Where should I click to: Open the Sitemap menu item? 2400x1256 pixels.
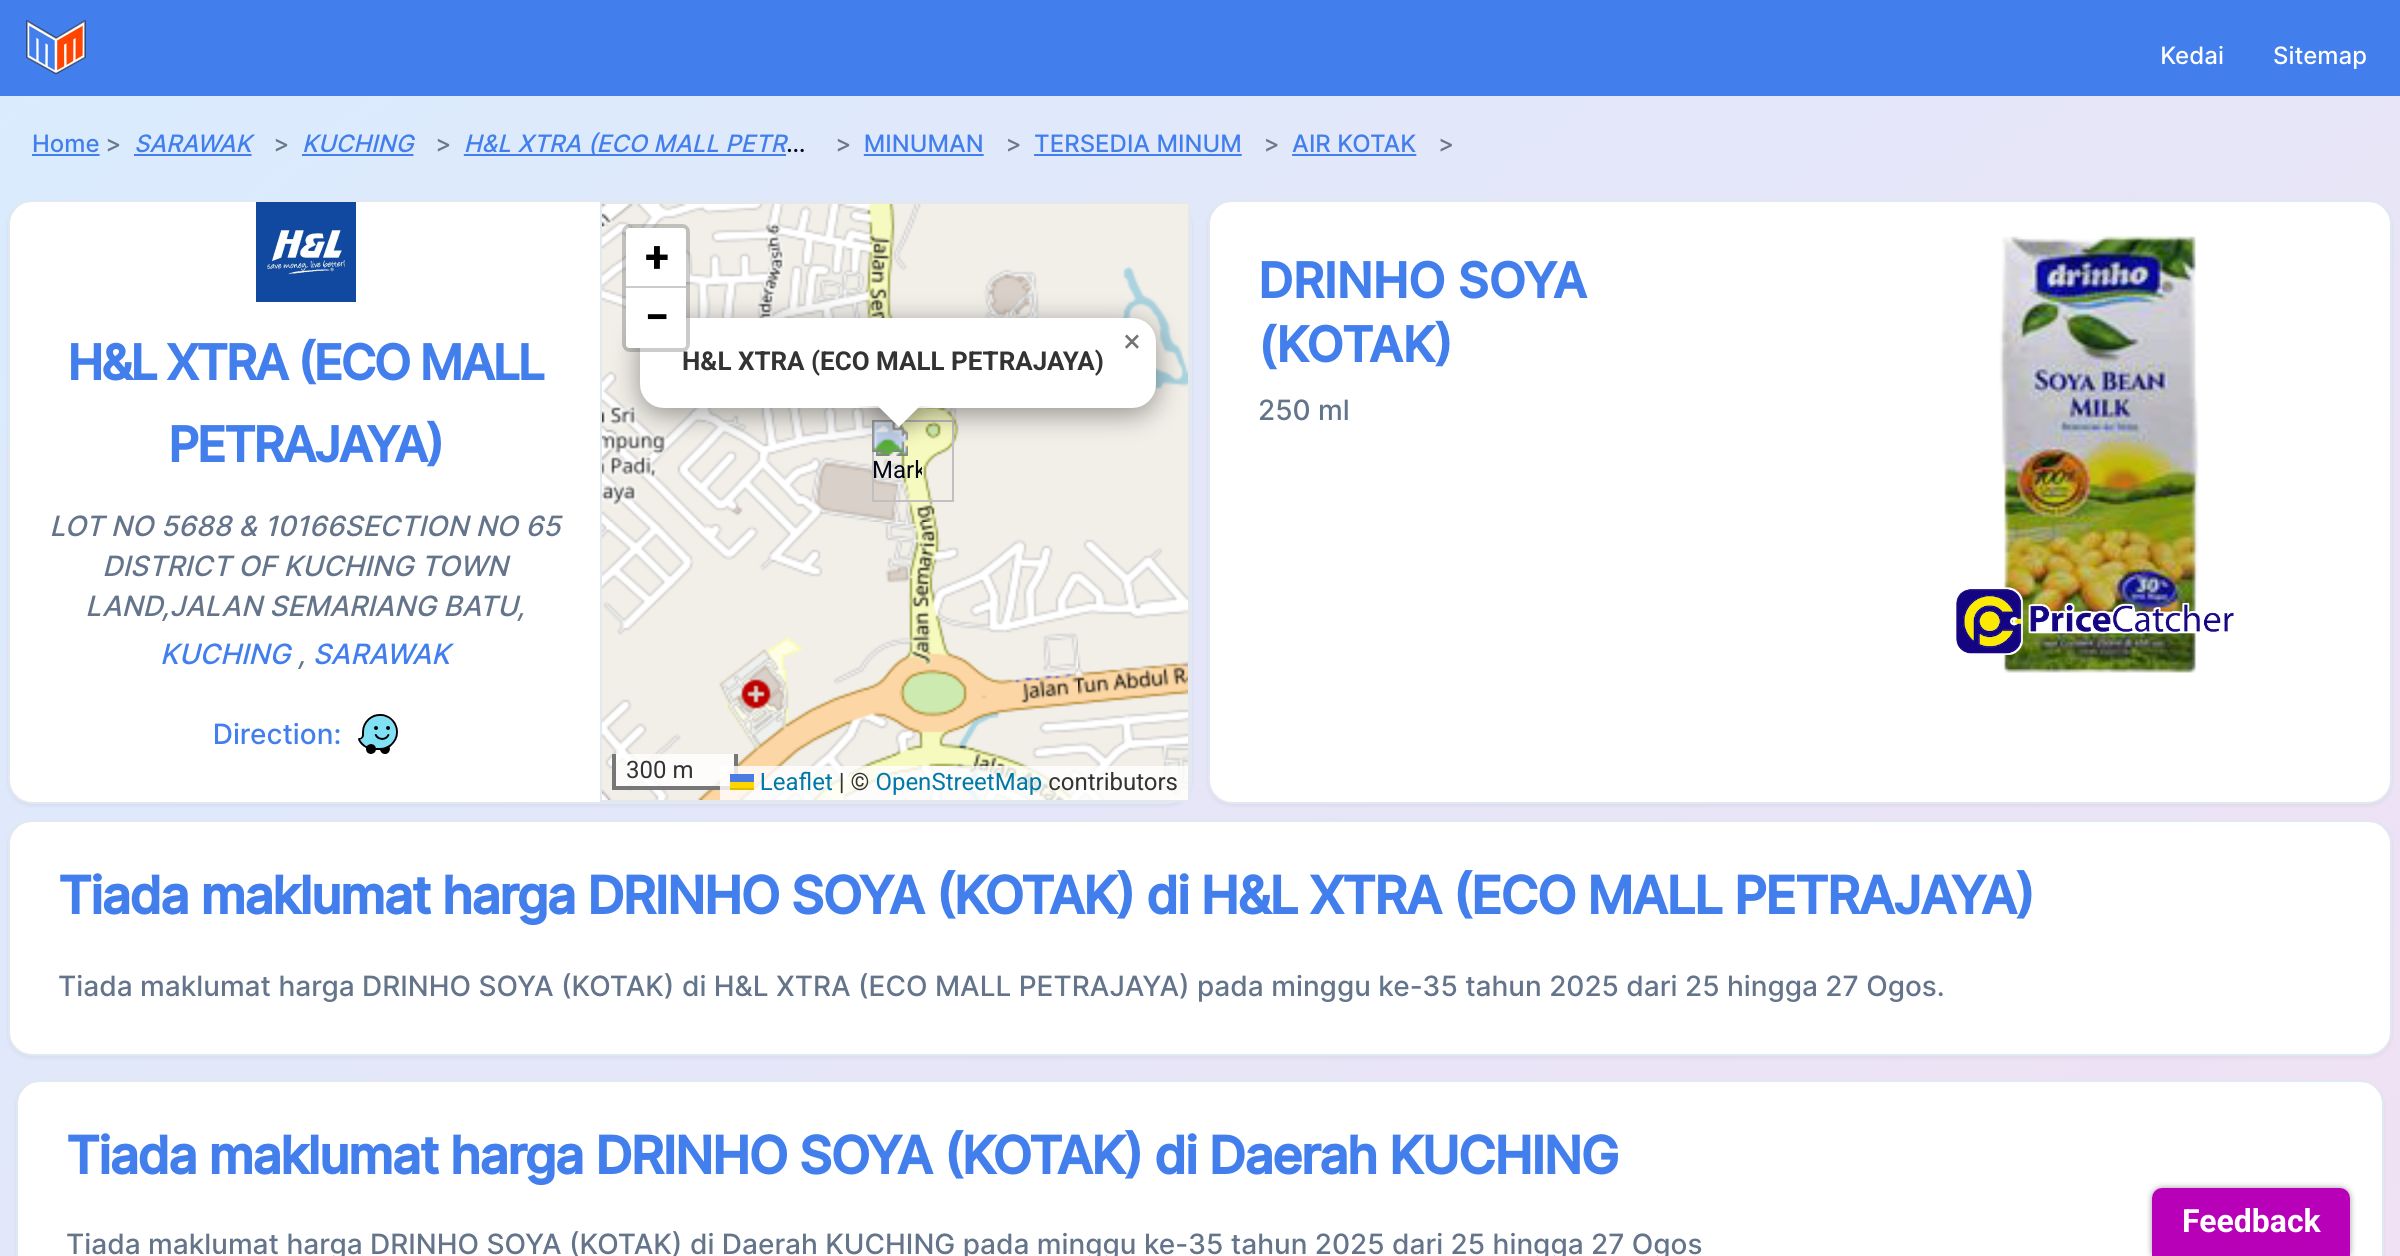click(2319, 55)
